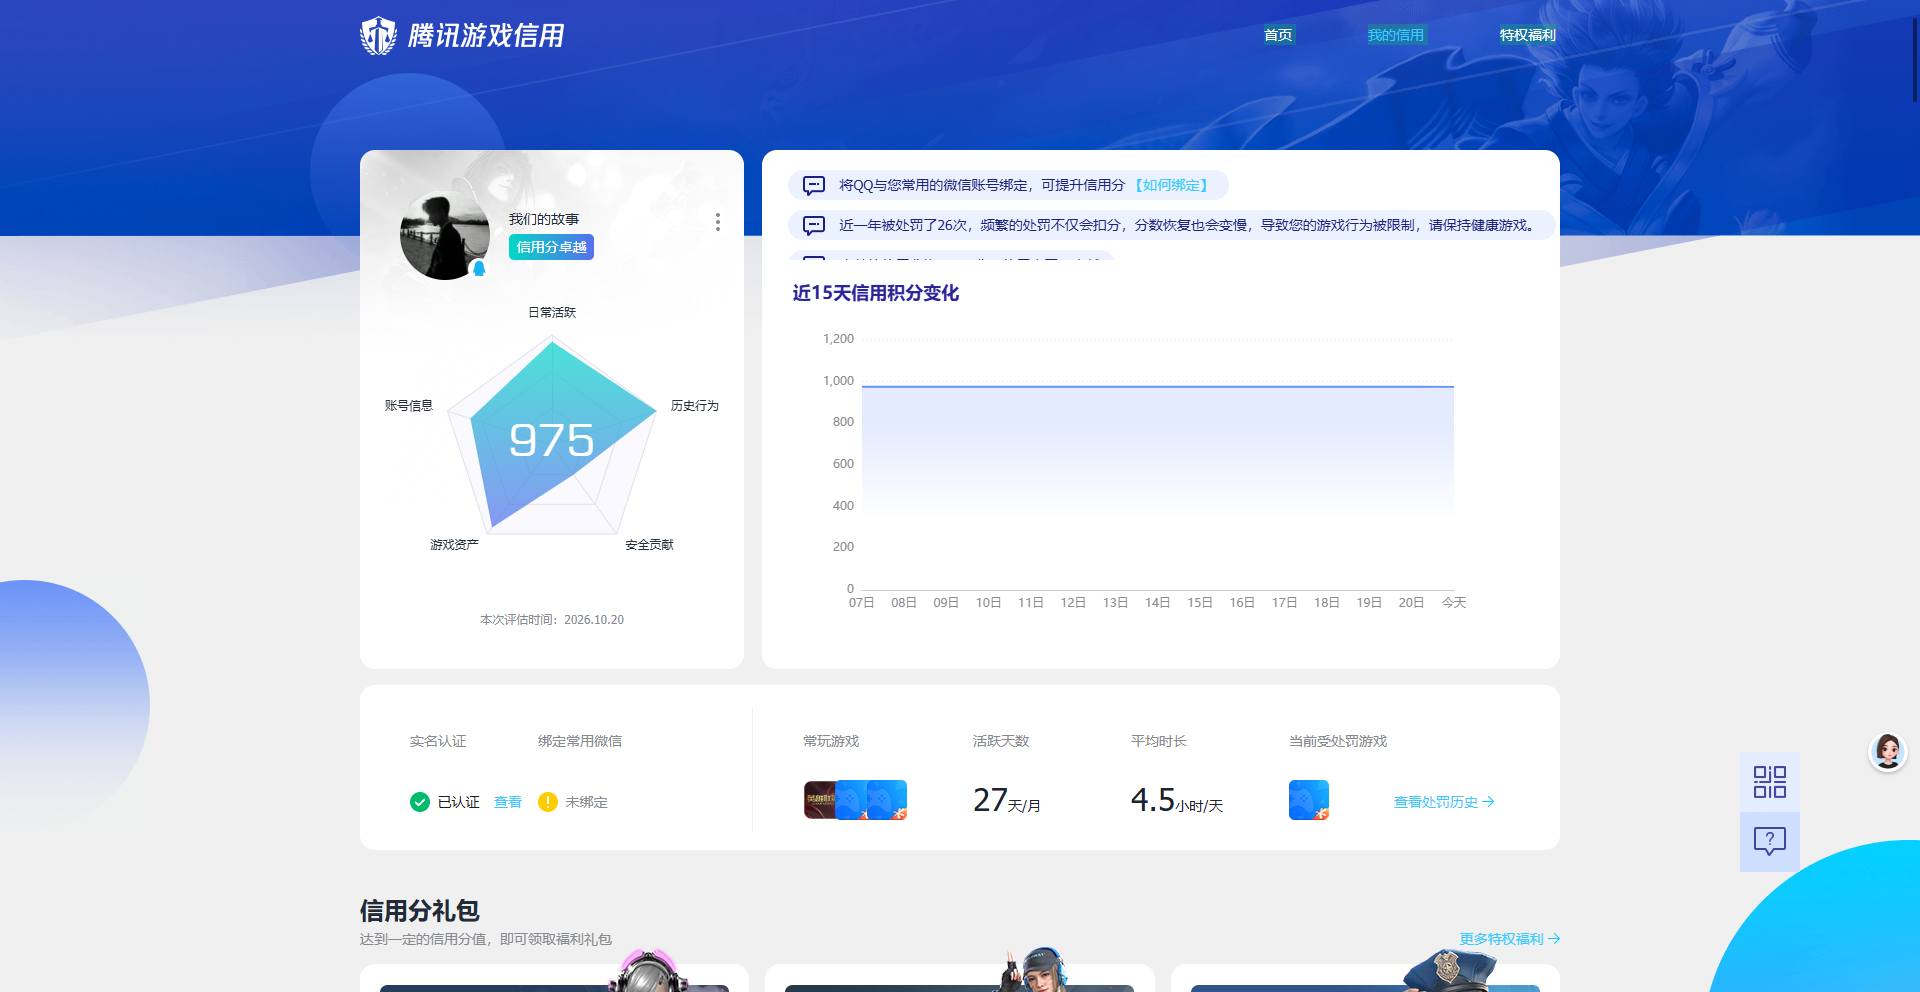Click the 历史行为 radar chart label

pos(695,405)
